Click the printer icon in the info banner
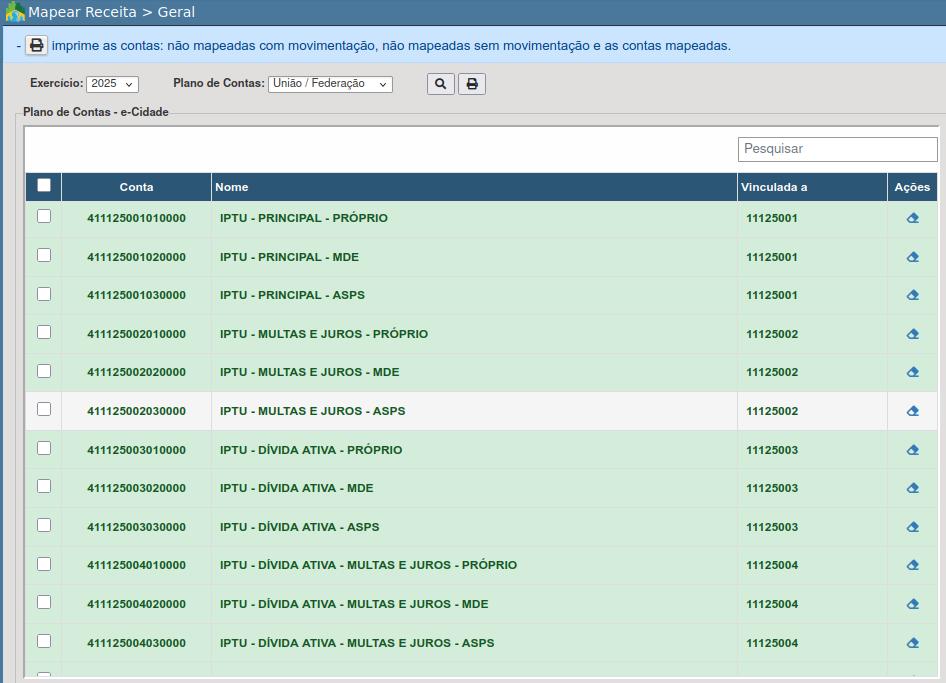This screenshot has width=946, height=683. coord(36,46)
